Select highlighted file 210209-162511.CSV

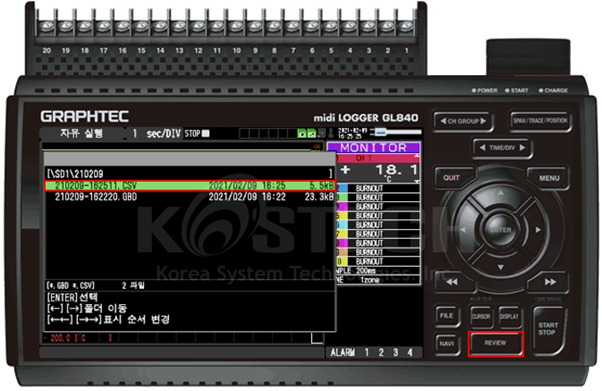pos(190,186)
